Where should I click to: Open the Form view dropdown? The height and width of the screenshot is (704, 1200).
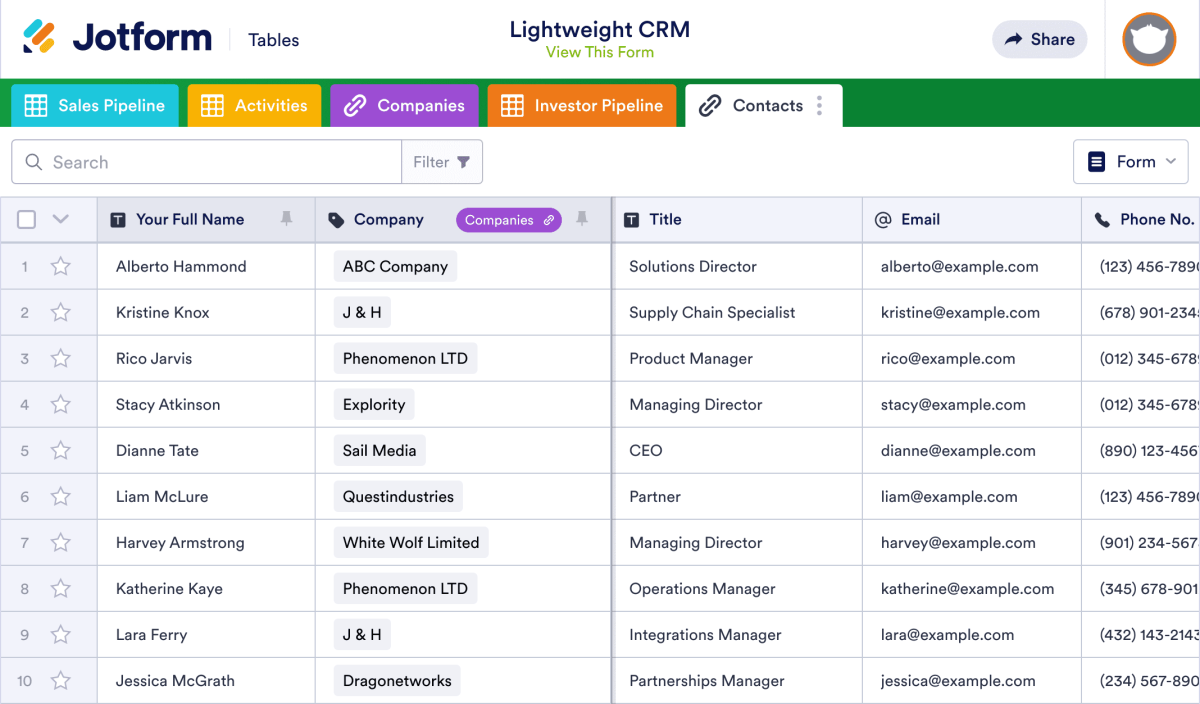click(x=1131, y=161)
